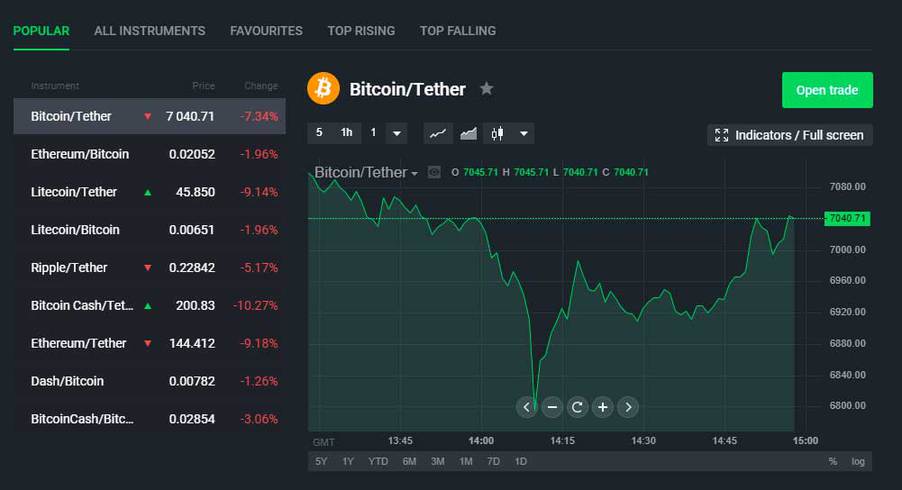Reset the chart view with refresh icon
902x490 pixels.
point(577,407)
